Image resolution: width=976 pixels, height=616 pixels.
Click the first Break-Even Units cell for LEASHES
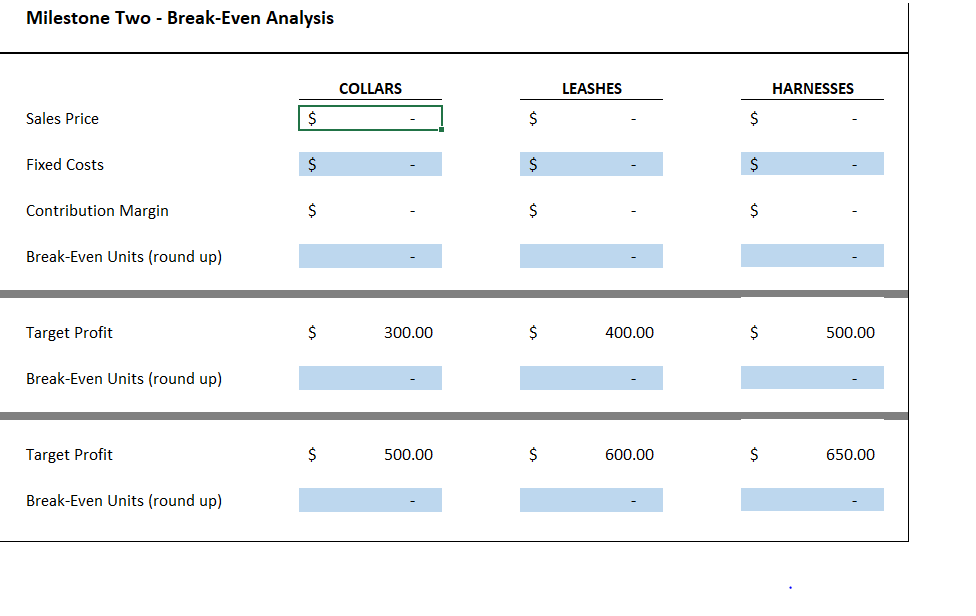[x=591, y=256]
